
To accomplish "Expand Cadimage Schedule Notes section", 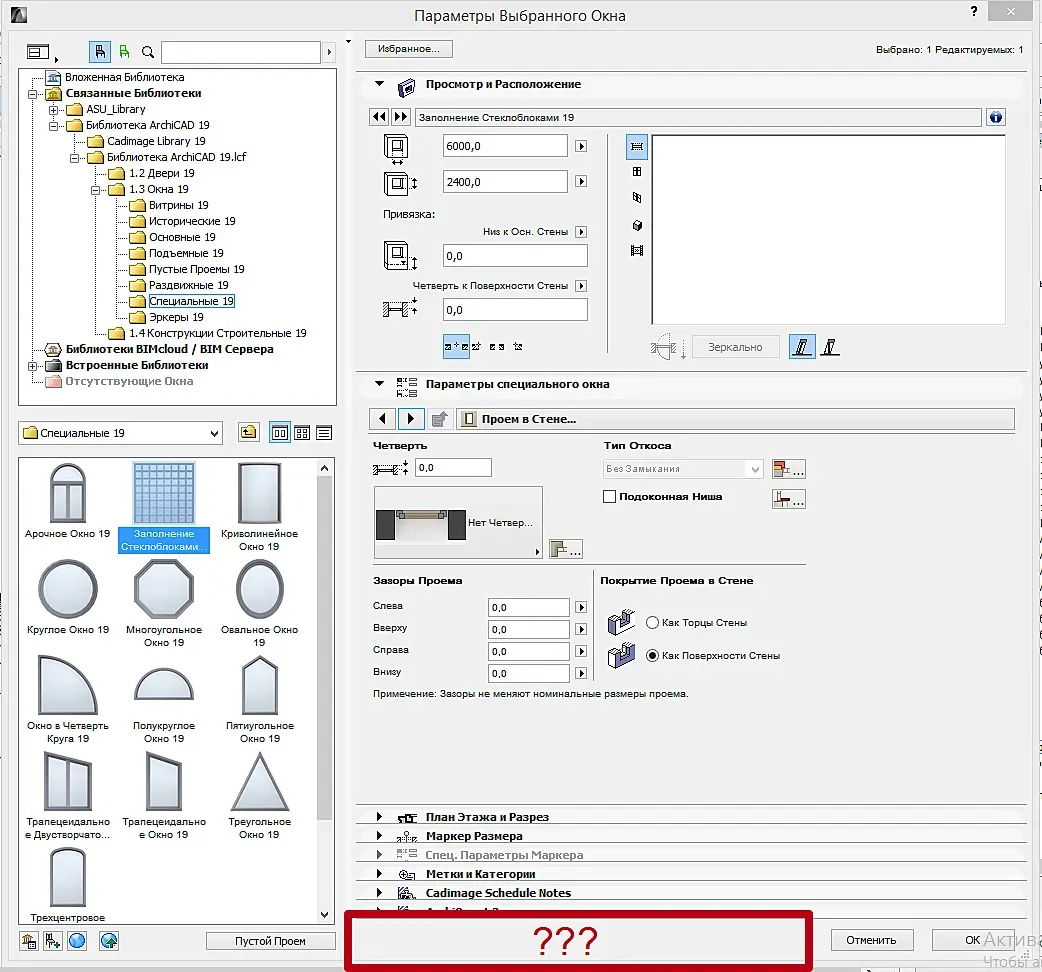I will [x=379, y=892].
